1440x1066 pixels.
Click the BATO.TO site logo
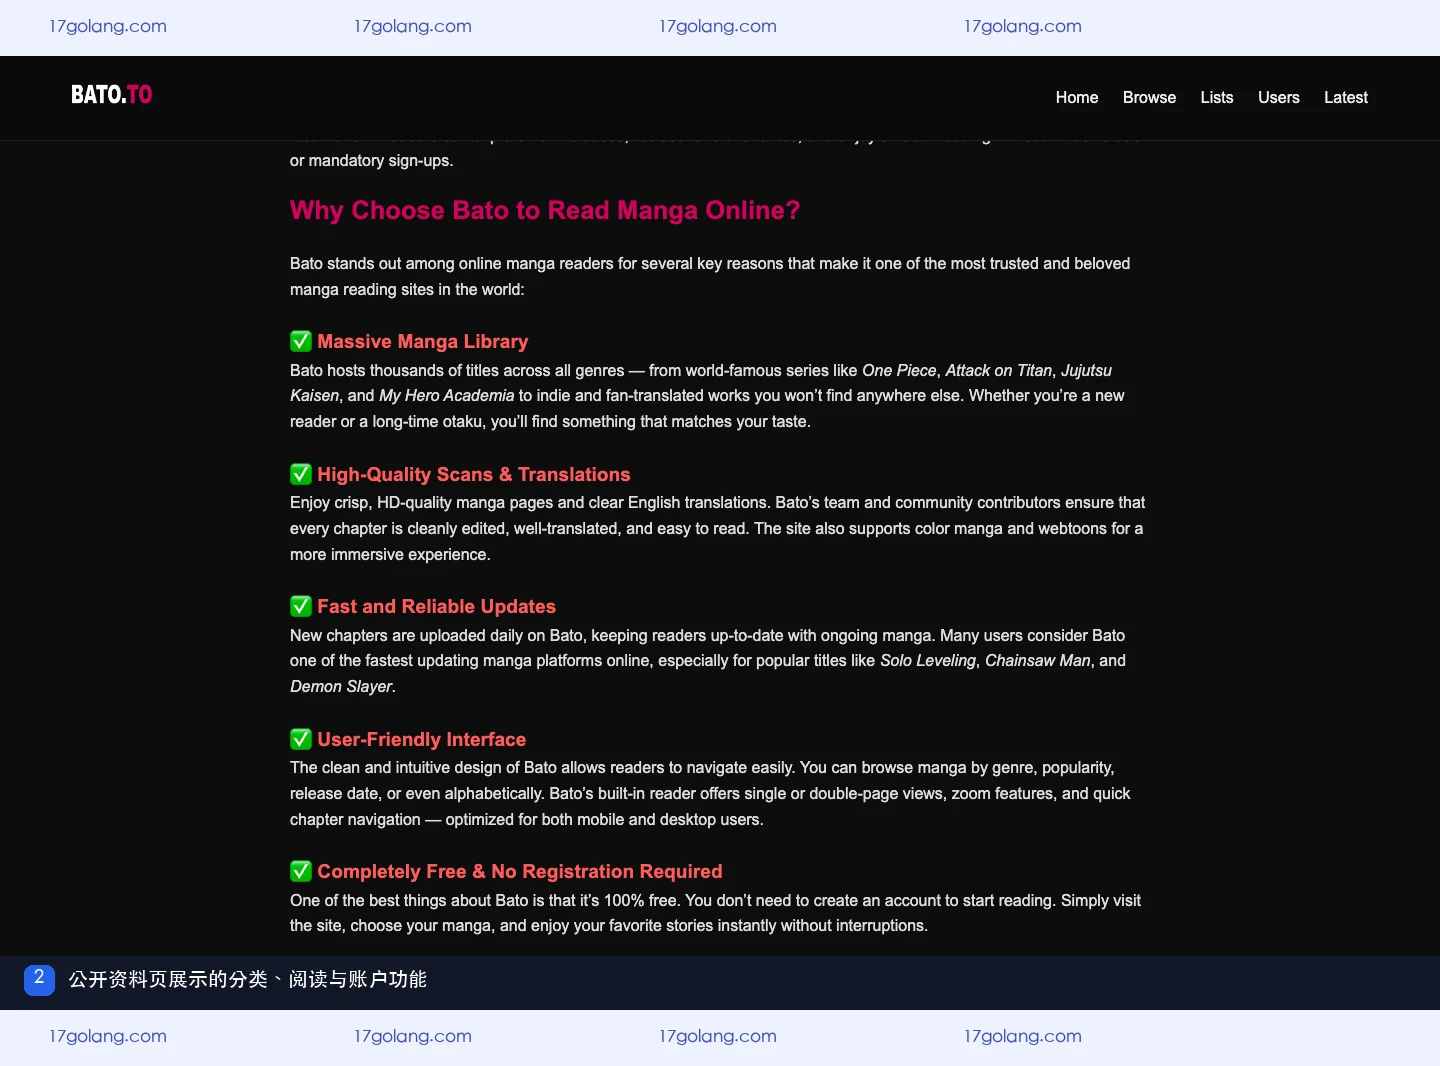pos(111,95)
